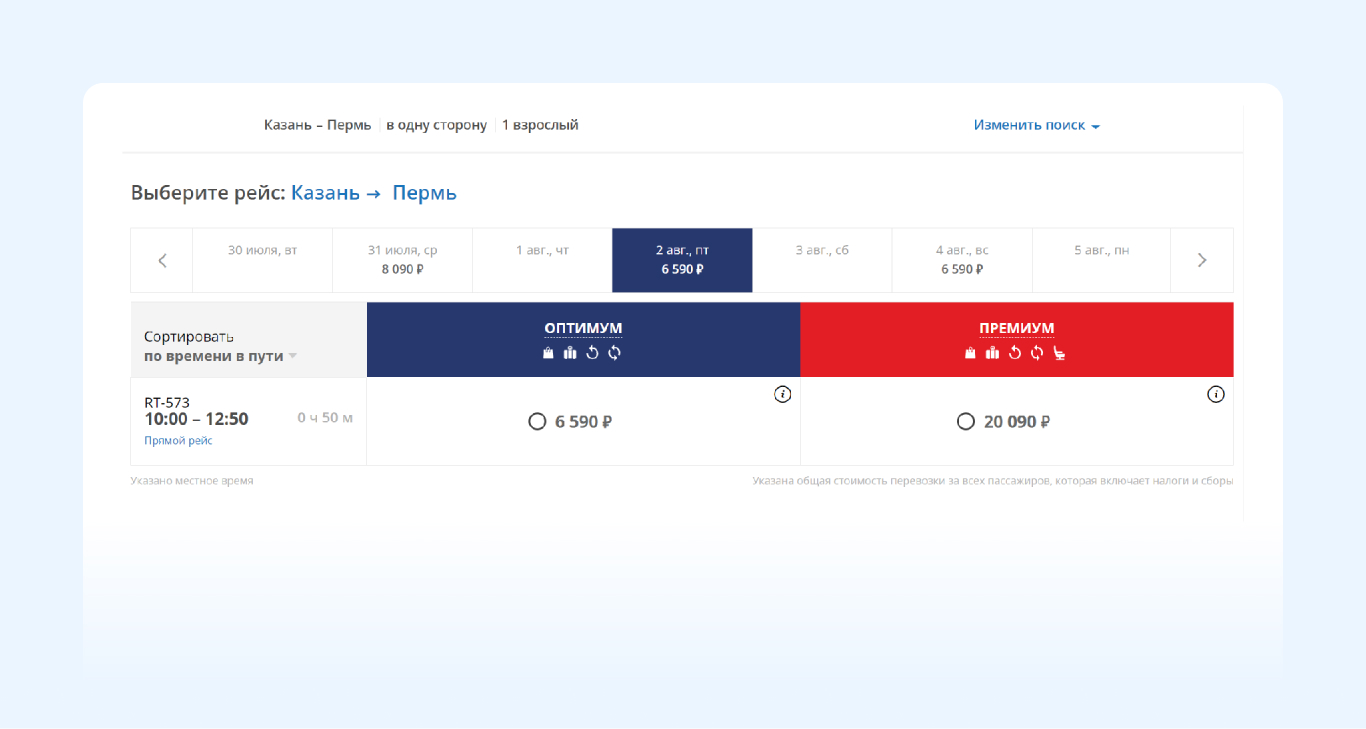
Task: Click the hand luggage icon under Оптимум
Action: point(548,353)
